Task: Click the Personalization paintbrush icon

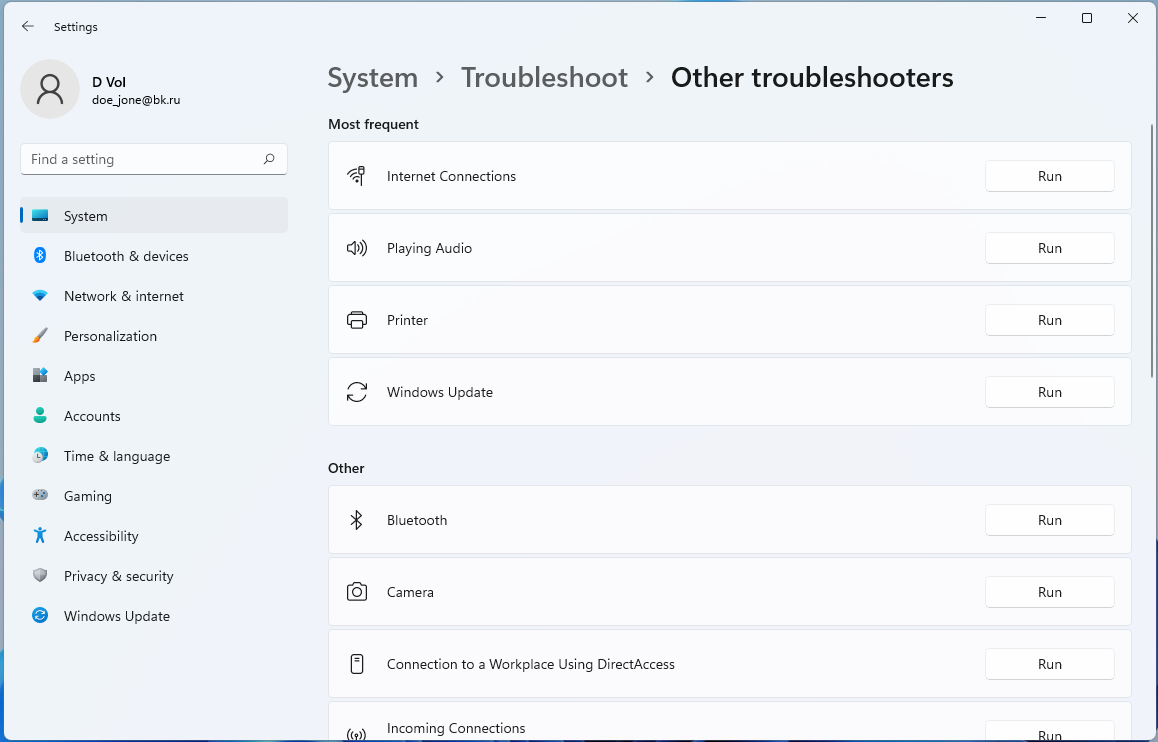Action: tap(40, 336)
